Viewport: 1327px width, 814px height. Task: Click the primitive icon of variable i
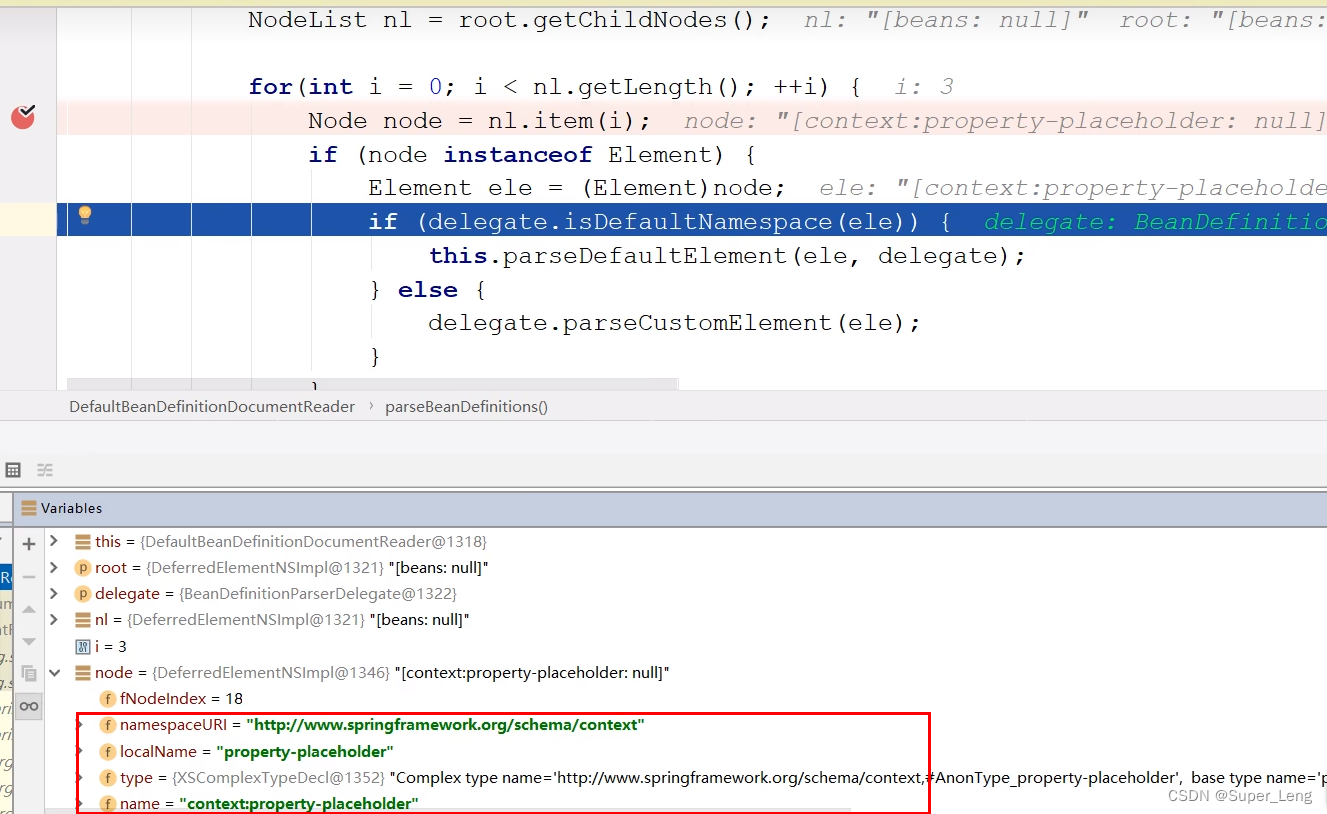coord(83,646)
